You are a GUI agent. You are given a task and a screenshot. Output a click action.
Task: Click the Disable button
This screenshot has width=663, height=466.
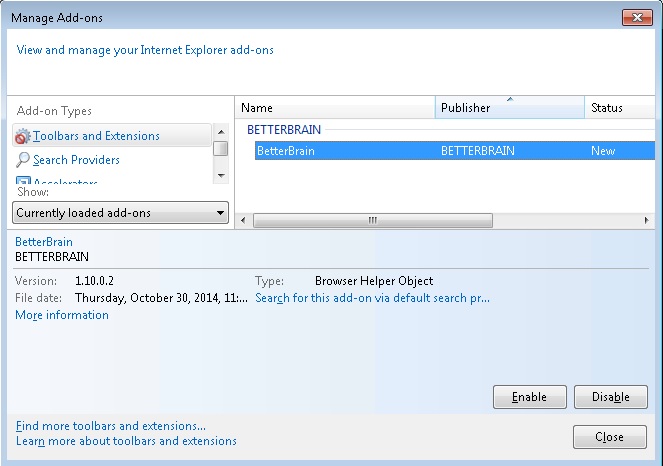point(611,397)
